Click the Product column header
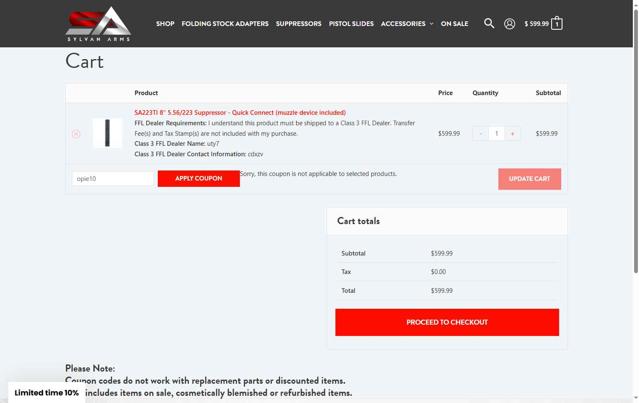Screen dimensions: 639x403 tap(146, 93)
